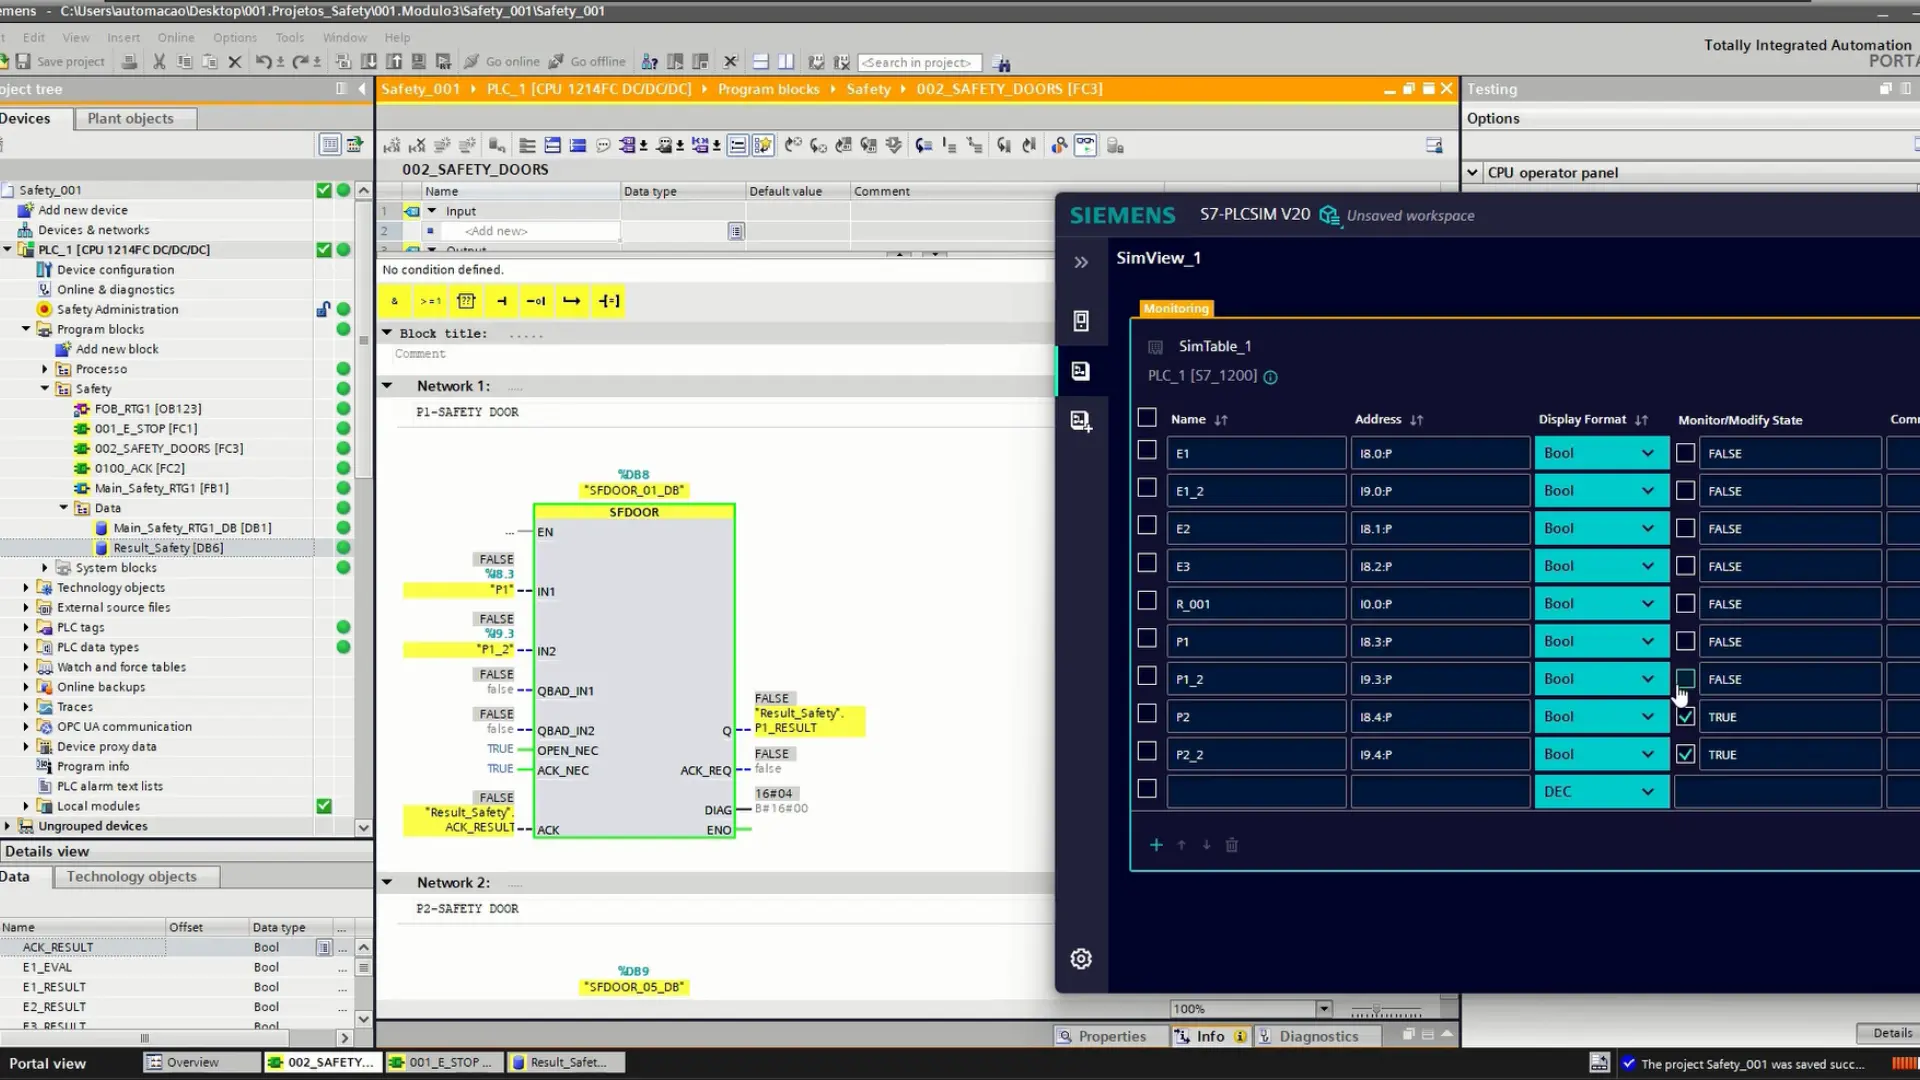Image resolution: width=1920 pixels, height=1080 pixels.
Task: Click Save project icon in toolbar
Action: [23, 62]
